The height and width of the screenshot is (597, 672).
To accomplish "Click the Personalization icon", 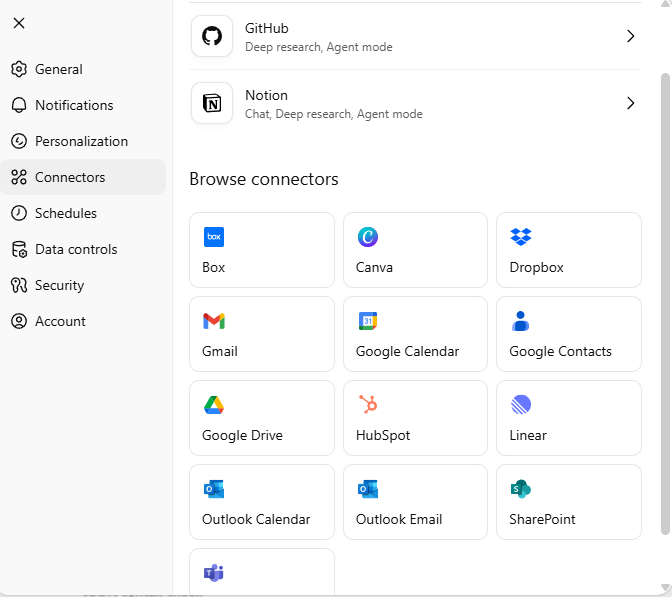I will pos(19,141).
